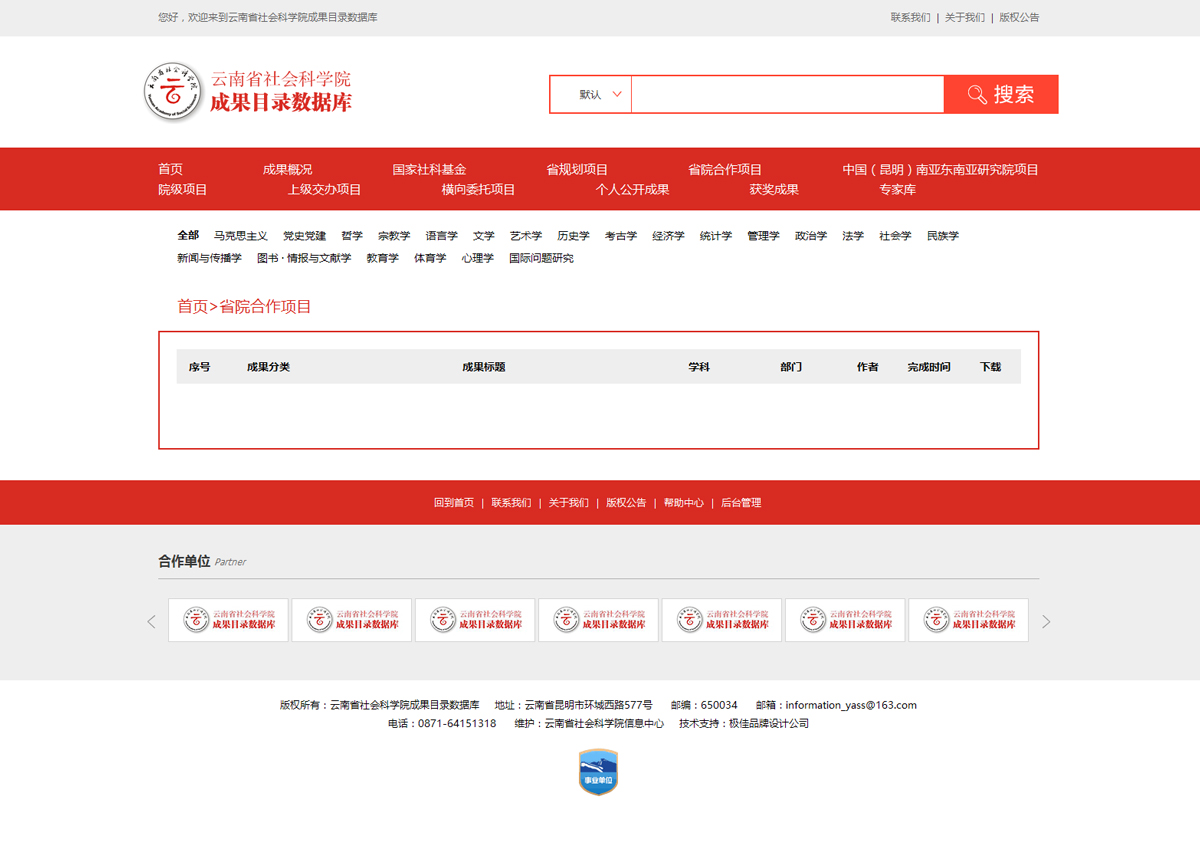Open the 省院合作项目 navigation item
This screenshot has height=844, width=1200.
click(x=725, y=169)
